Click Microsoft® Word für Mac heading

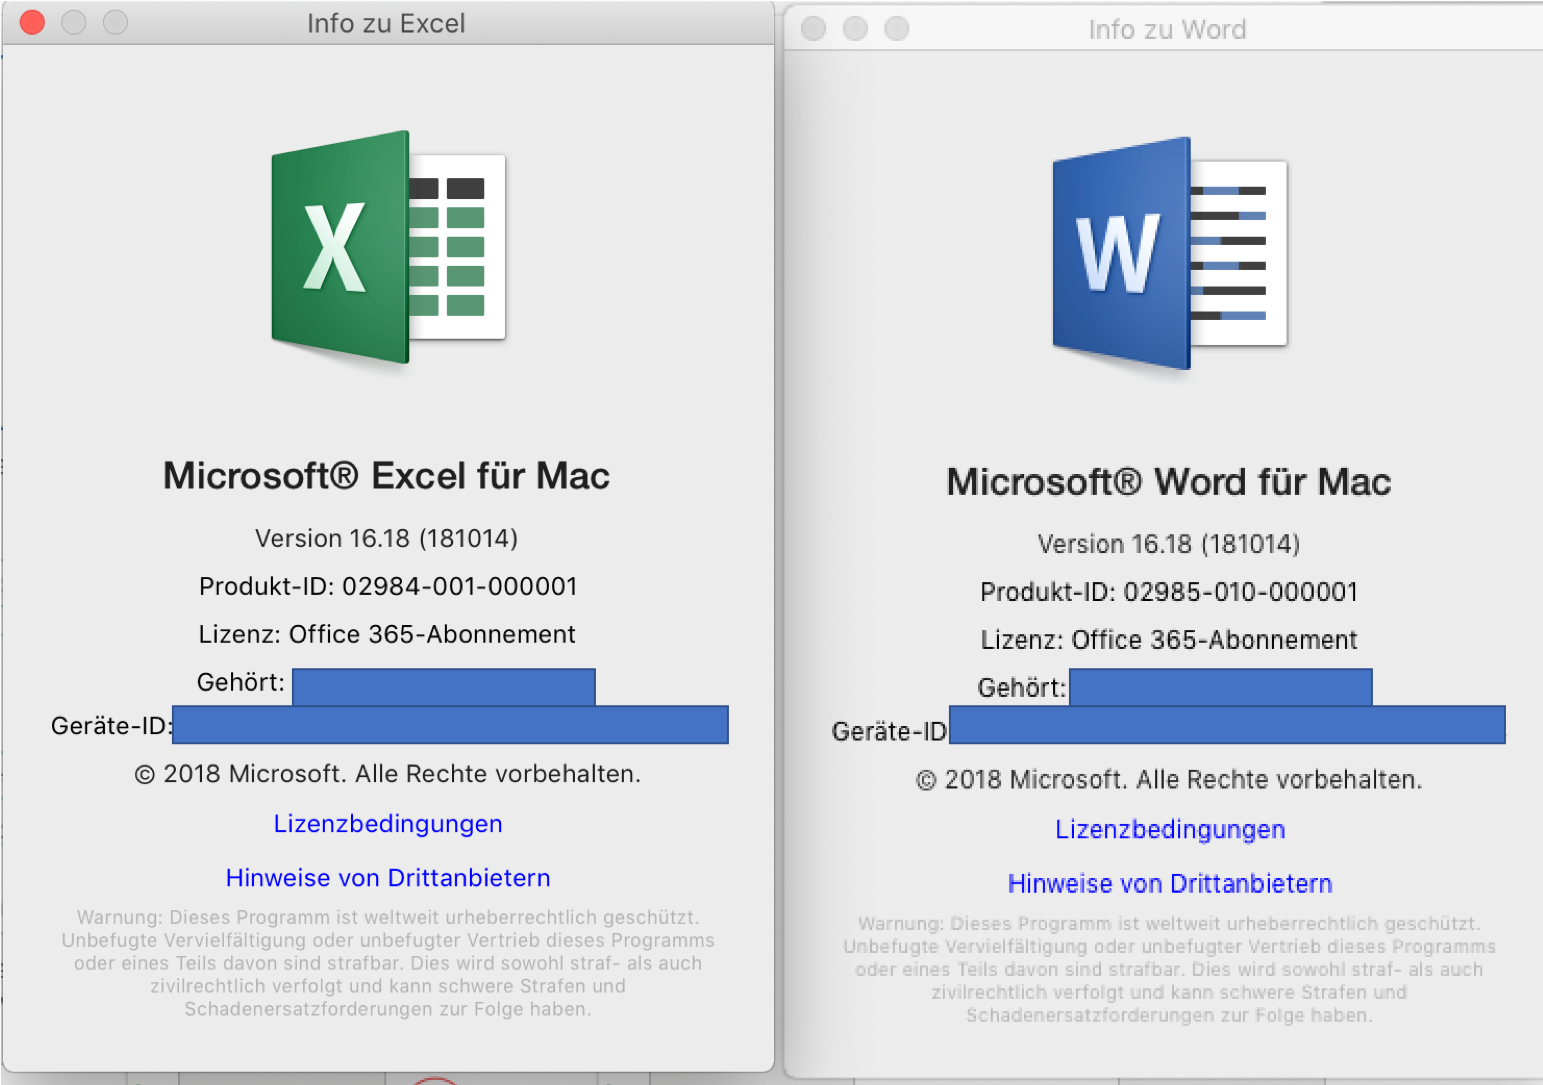[1169, 482]
